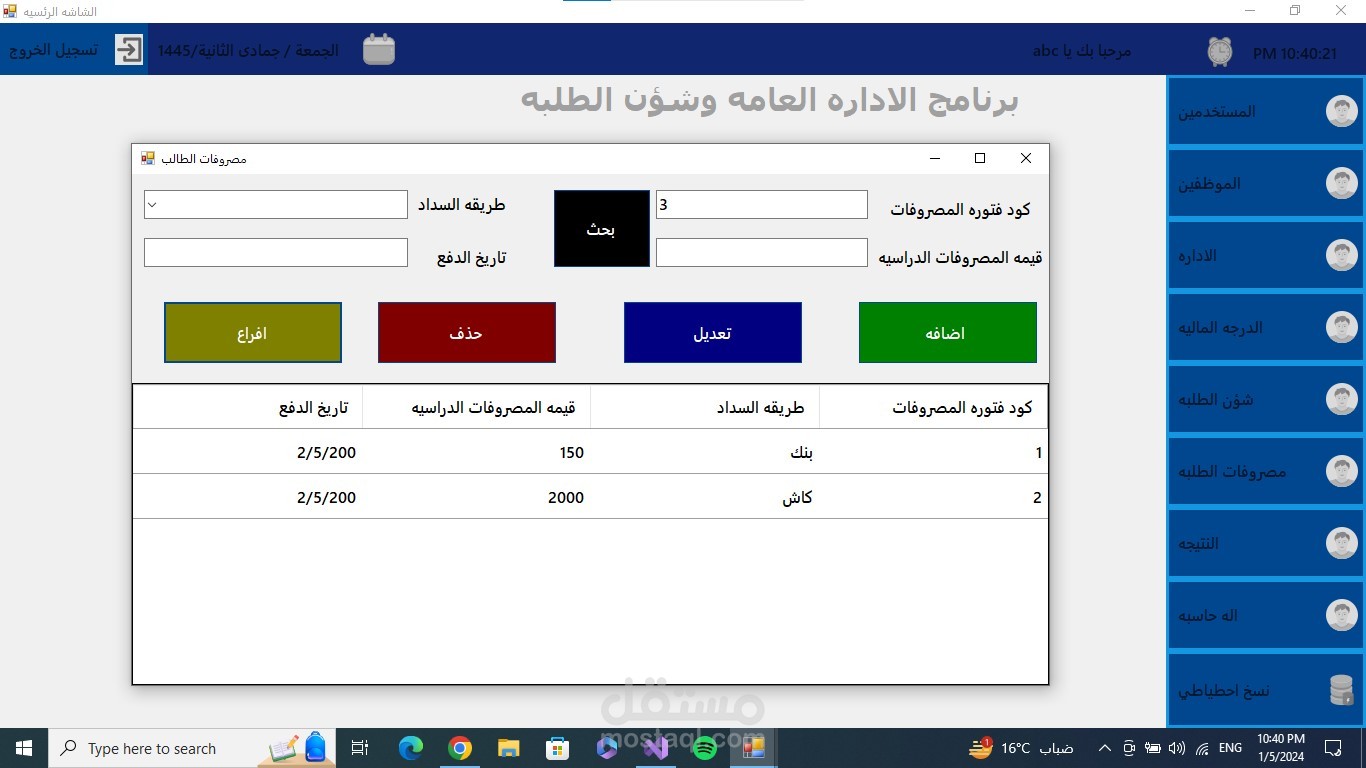Show hidden system tray icons
This screenshot has height=768, width=1366.
(1105, 748)
